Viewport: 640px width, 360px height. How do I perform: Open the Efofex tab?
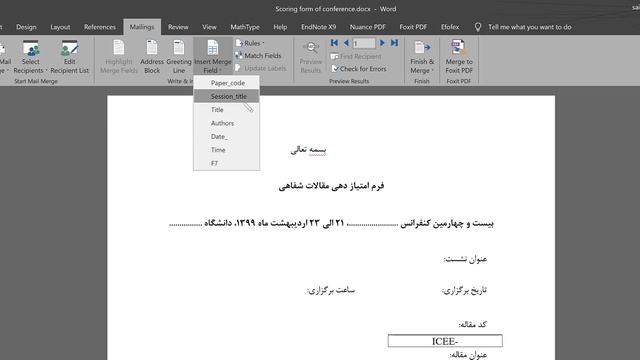point(450,27)
